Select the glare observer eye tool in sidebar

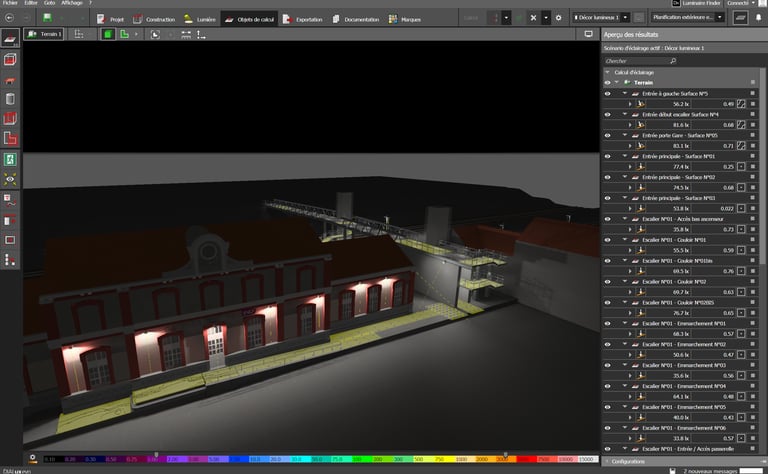pos(10,179)
